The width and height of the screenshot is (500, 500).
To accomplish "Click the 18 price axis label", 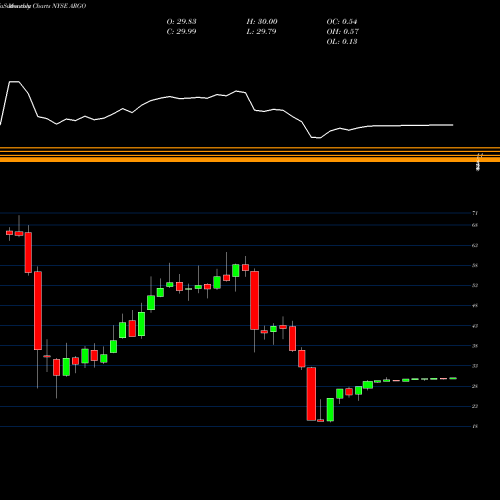I will tap(475, 426).
